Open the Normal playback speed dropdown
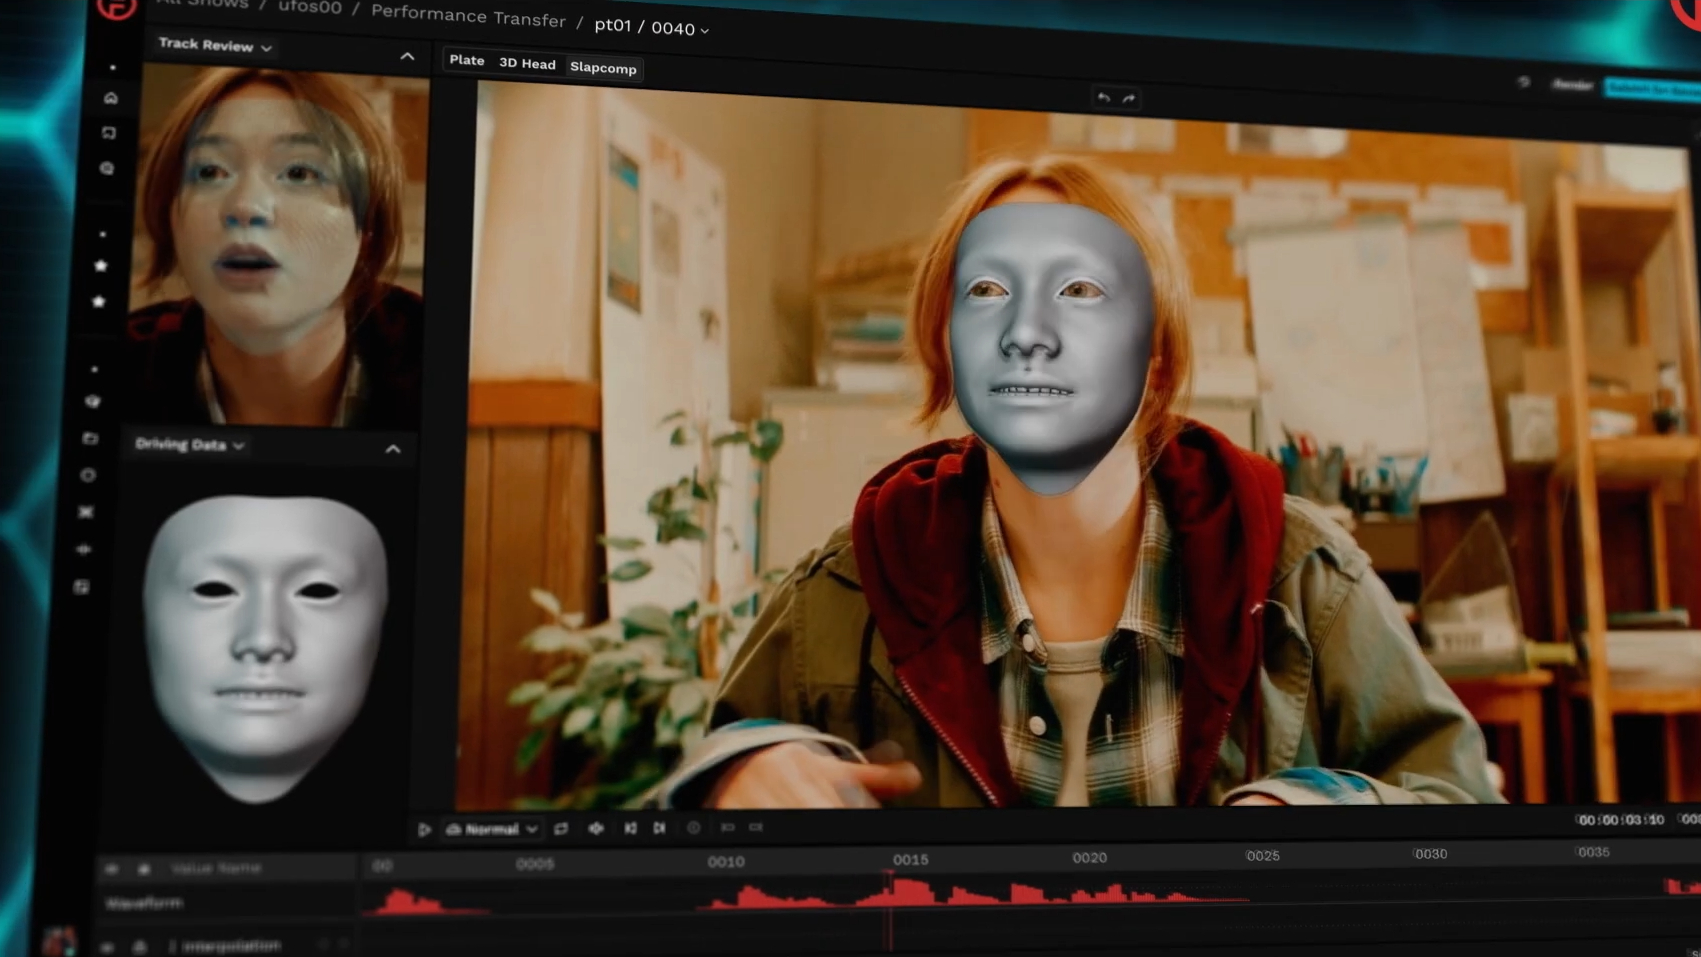The height and width of the screenshot is (957, 1701). (493, 829)
